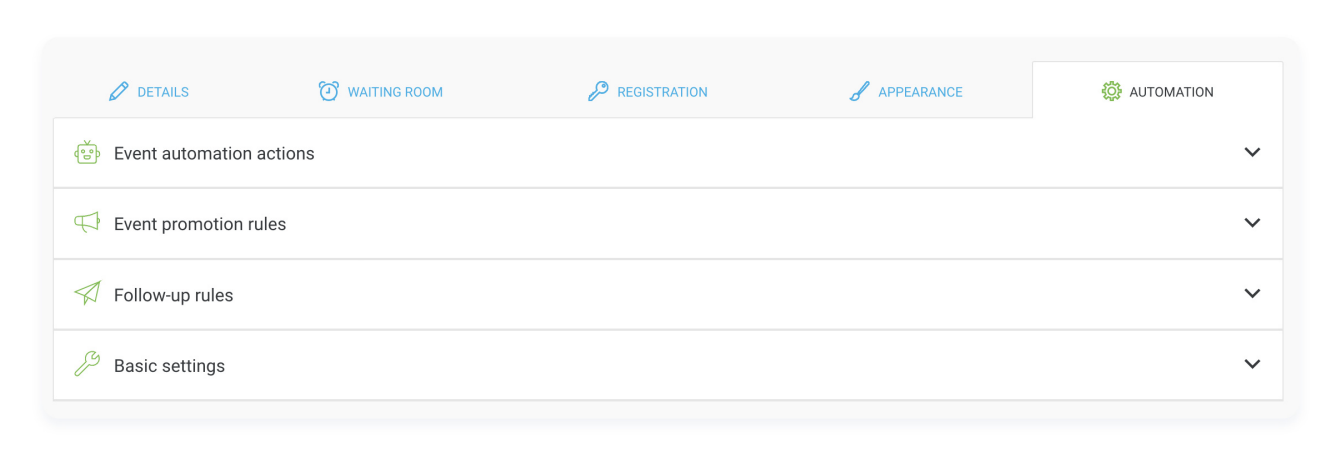Expand Basic settings chevron arrow
The image size is (1324, 472).
pyautogui.click(x=1252, y=365)
